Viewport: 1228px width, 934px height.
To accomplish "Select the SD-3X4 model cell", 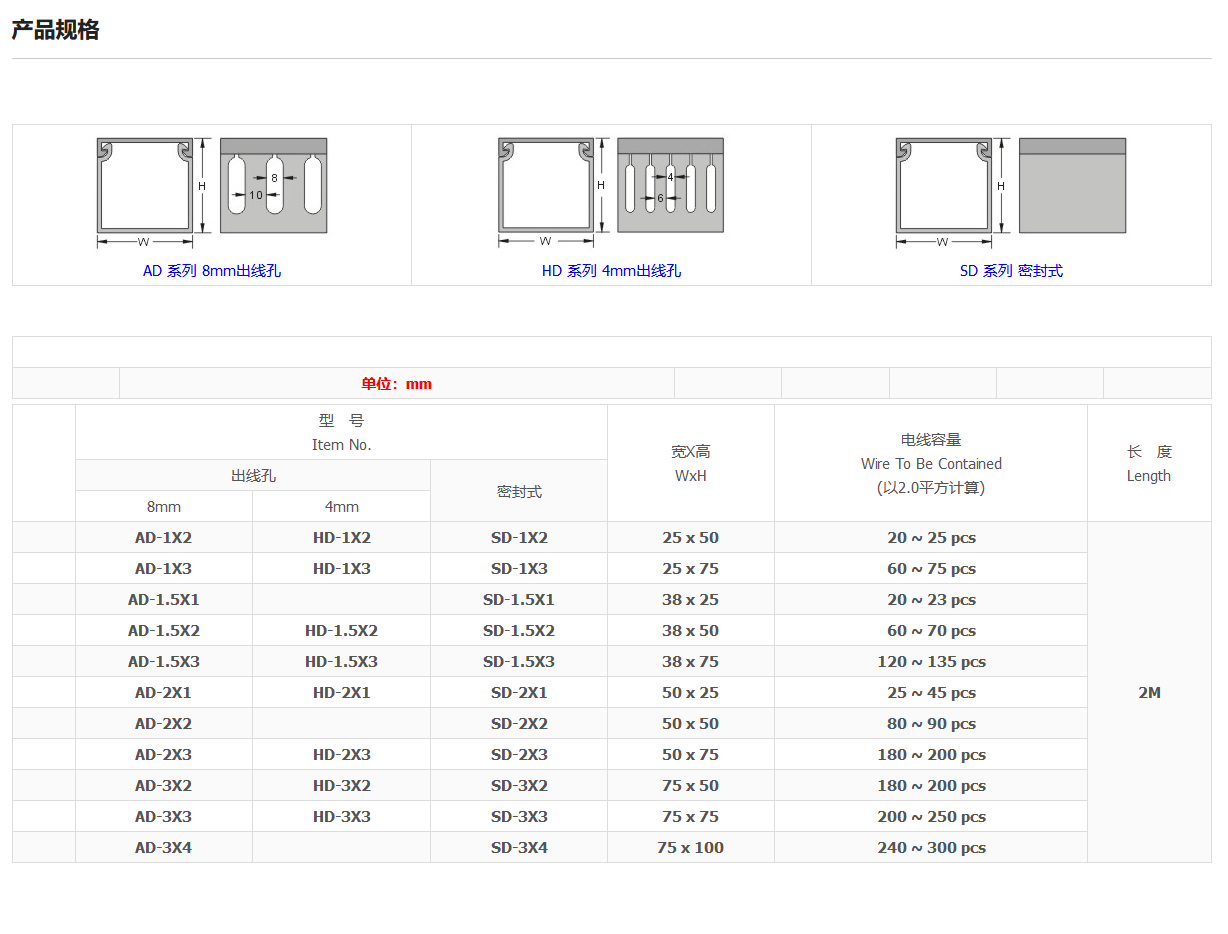I will click(519, 848).
